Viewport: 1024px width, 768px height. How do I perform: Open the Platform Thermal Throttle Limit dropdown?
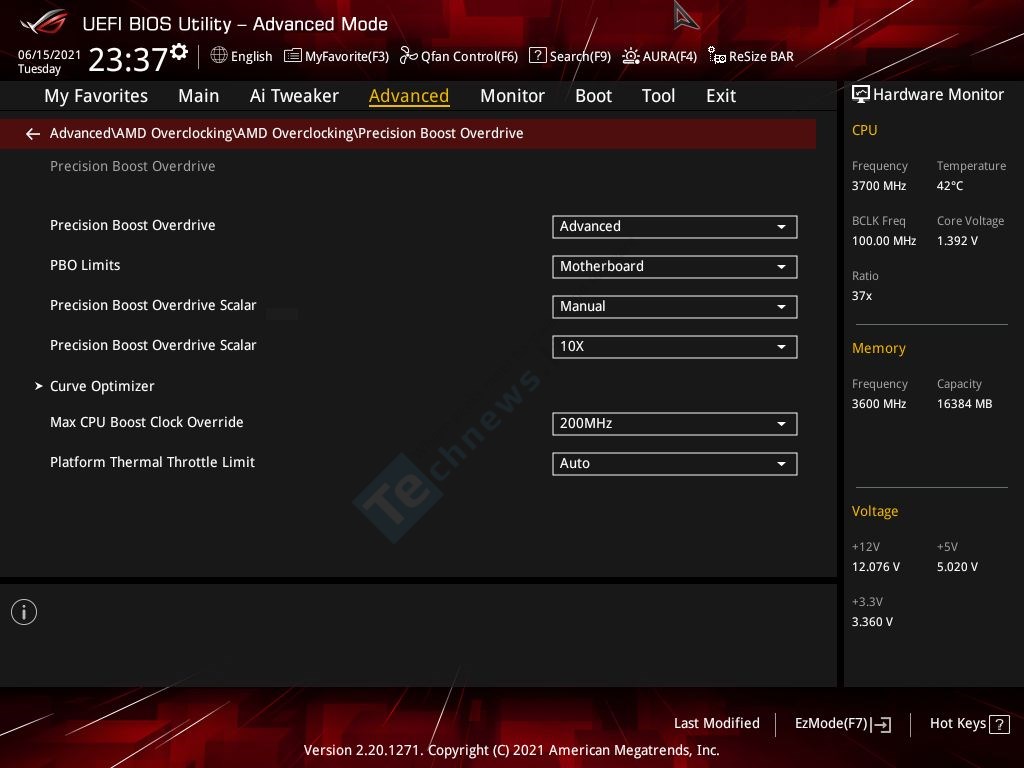click(675, 463)
